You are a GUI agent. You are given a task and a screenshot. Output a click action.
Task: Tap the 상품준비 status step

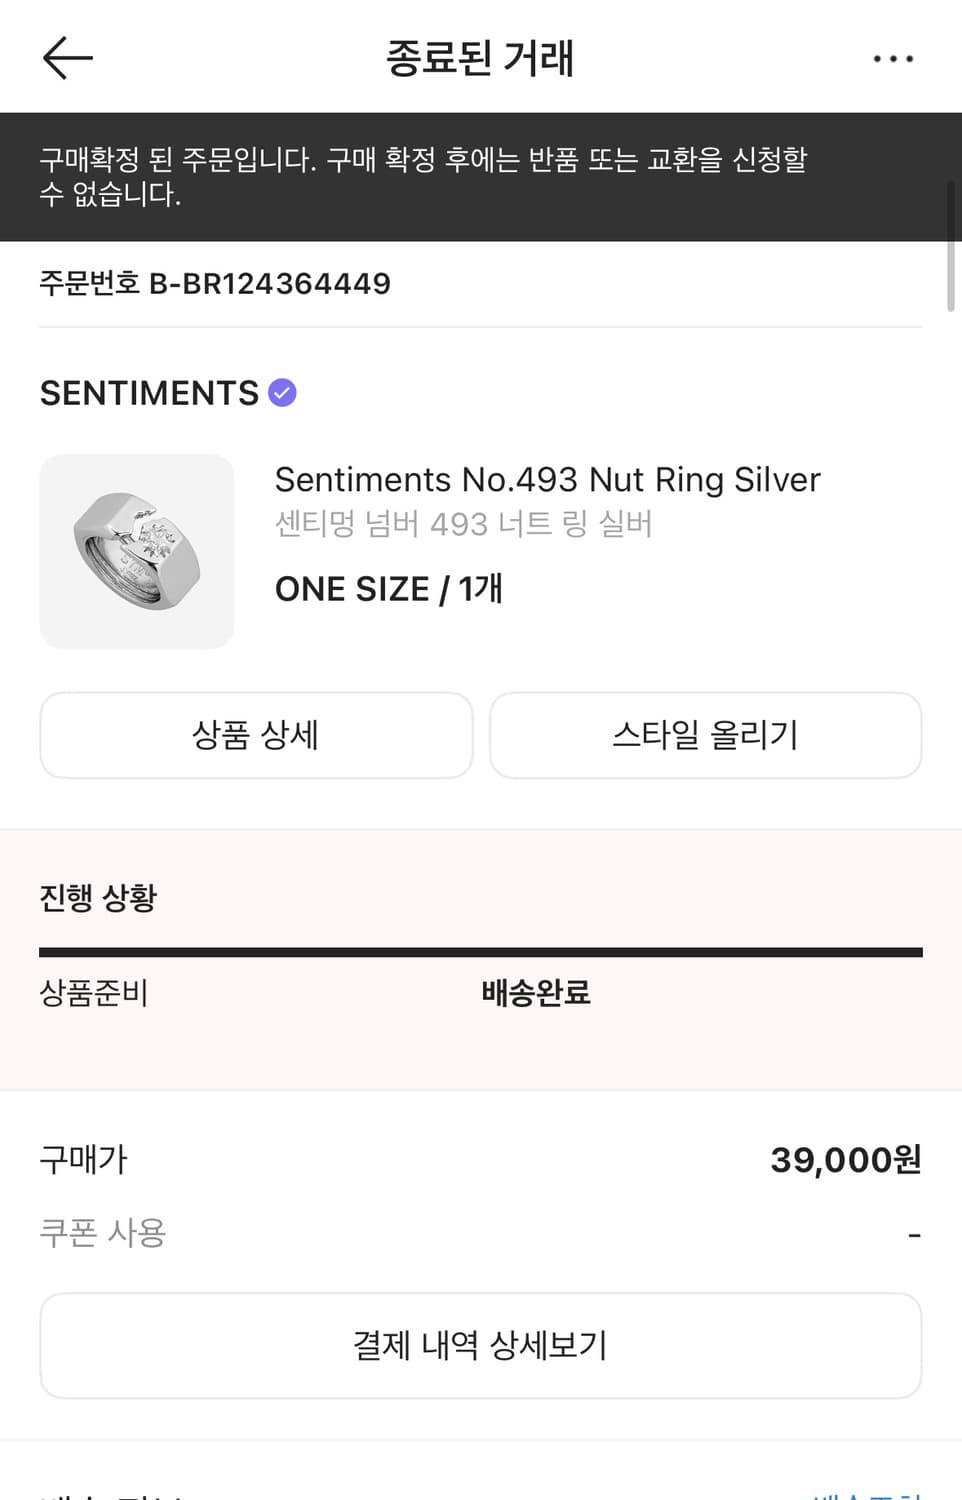[94, 993]
